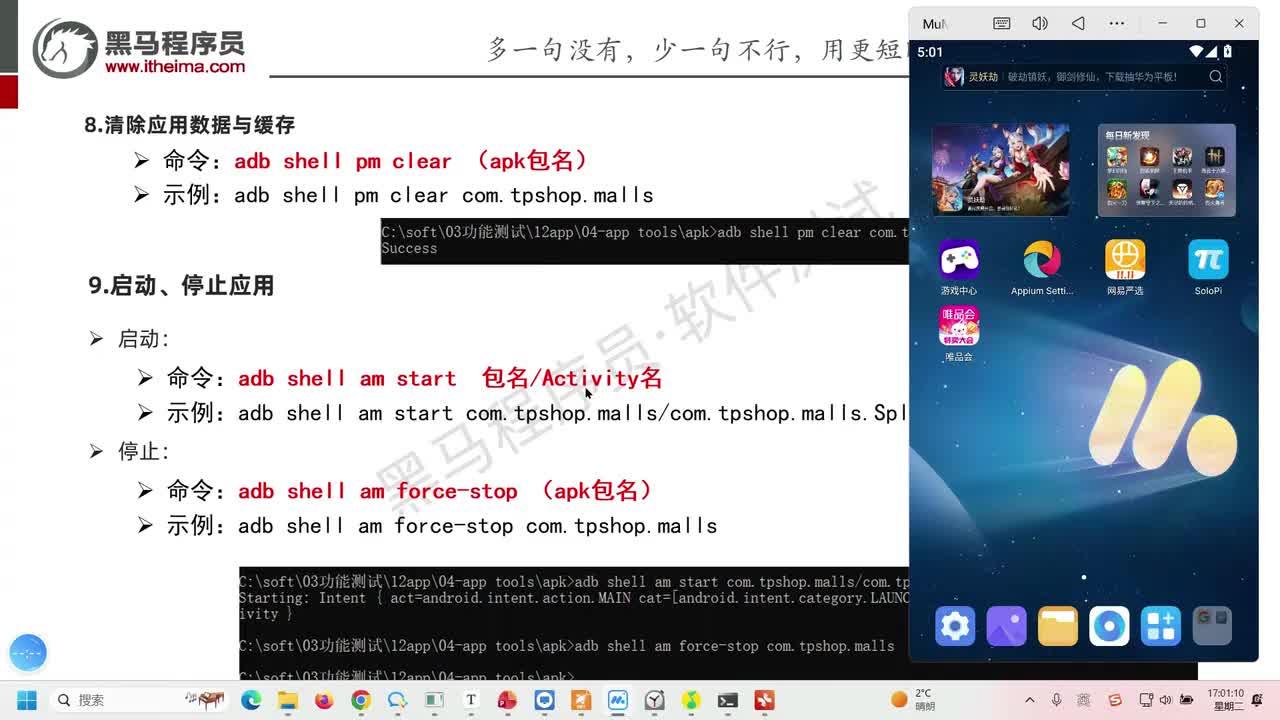Open the File Manager app in dock

1057,626
